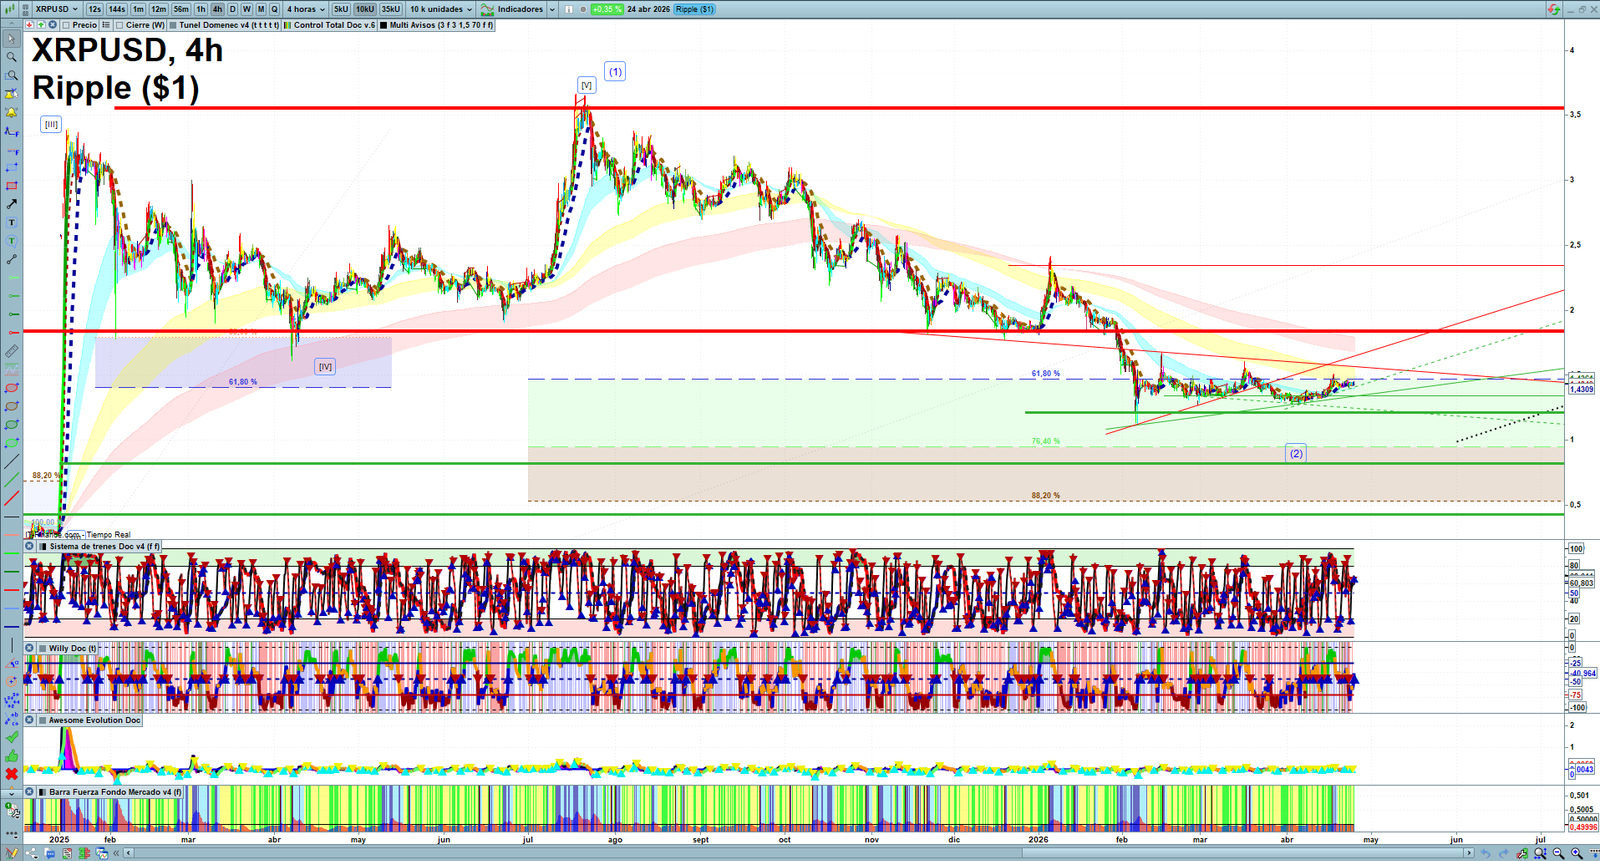Click the horizontal chart scrollbar track
Image resolution: width=1600 pixels, height=861 pixels.
point(800,853)
